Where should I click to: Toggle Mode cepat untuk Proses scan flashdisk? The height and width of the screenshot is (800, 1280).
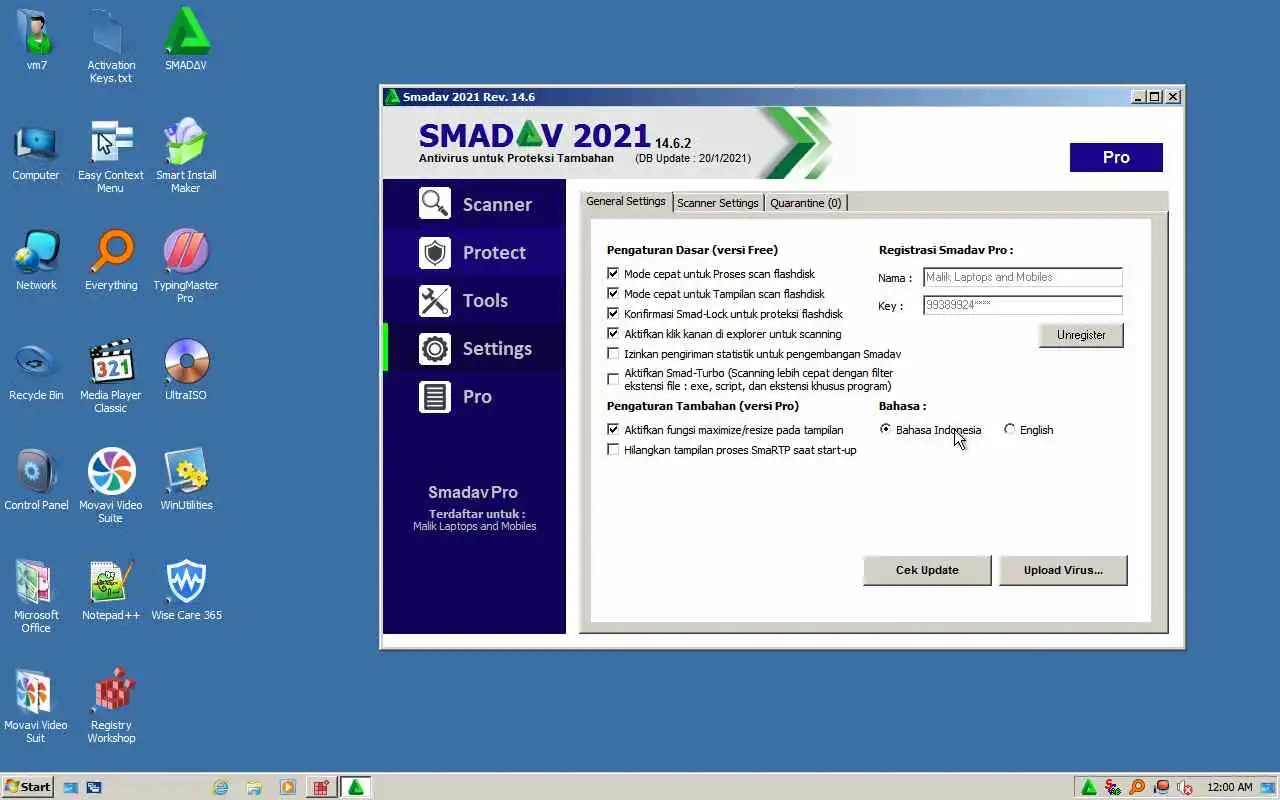(613, 273)
